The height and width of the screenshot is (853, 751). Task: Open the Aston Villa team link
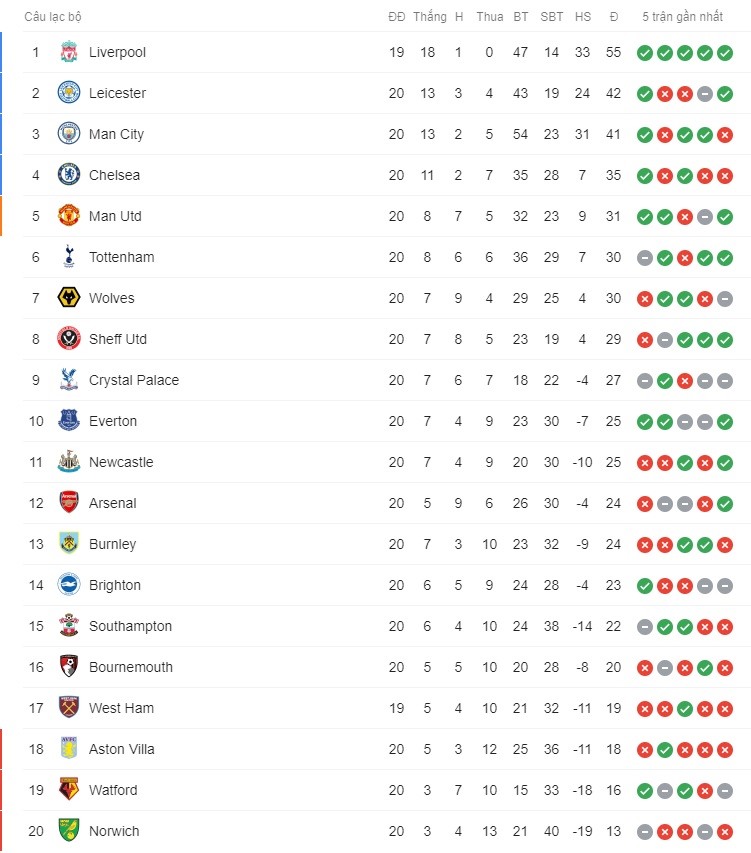[x=122, y=749]
